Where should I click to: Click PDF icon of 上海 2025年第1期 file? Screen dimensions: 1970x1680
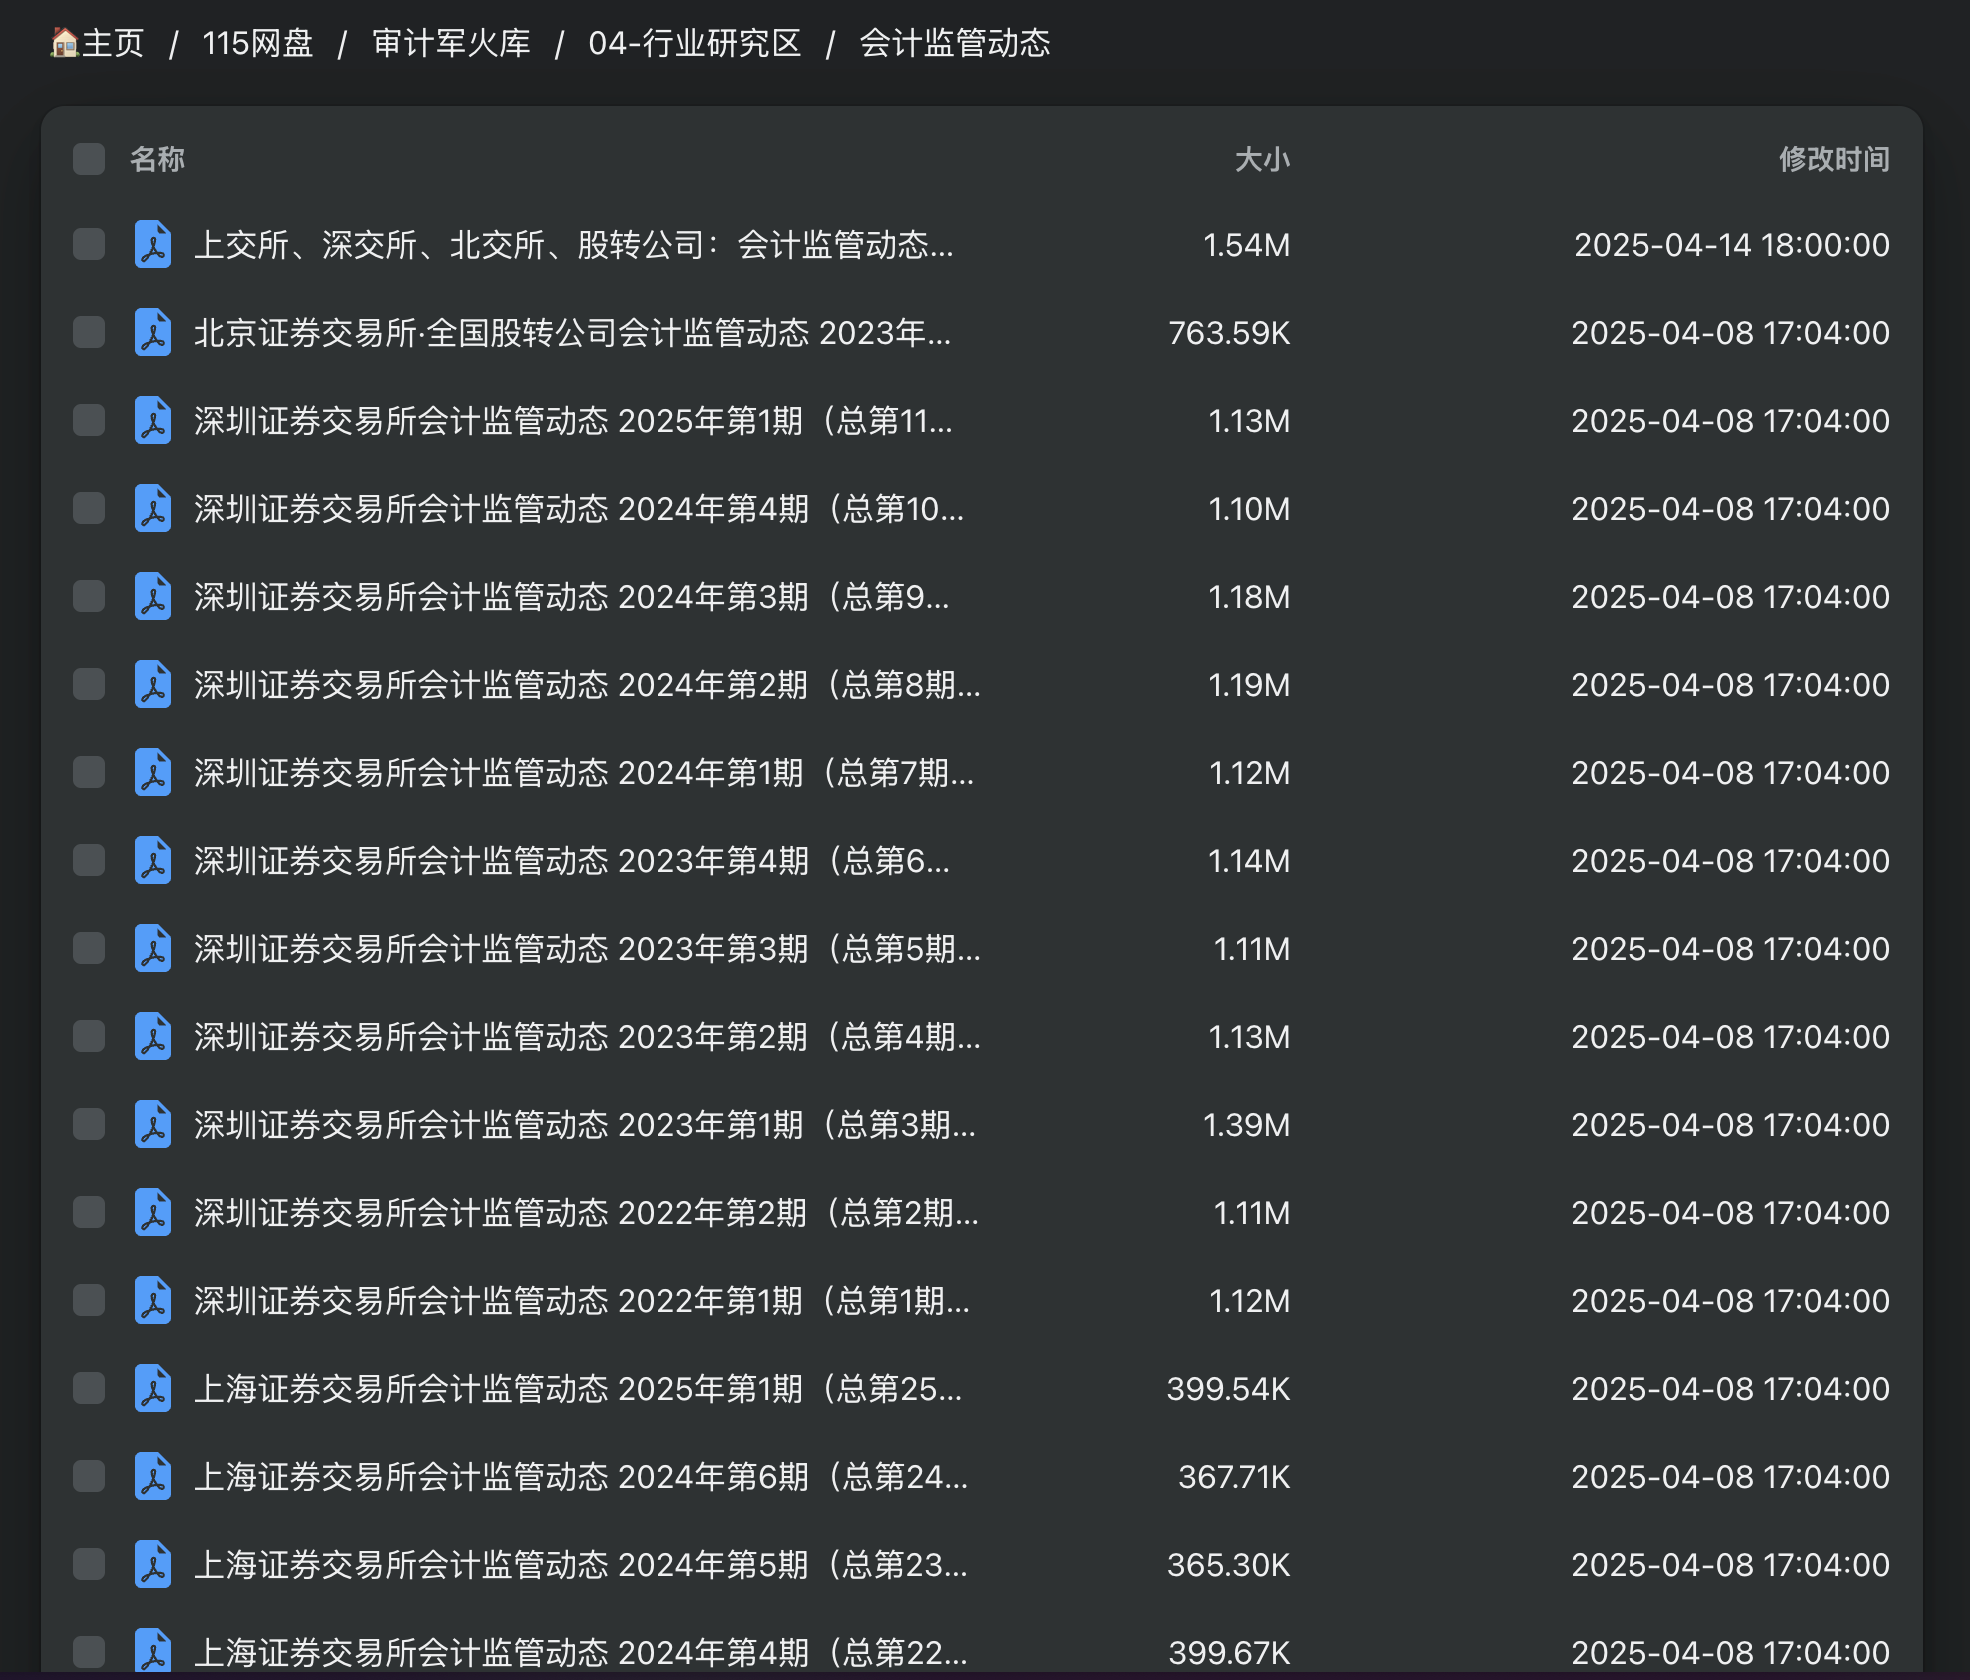[x=153, y=1389]
